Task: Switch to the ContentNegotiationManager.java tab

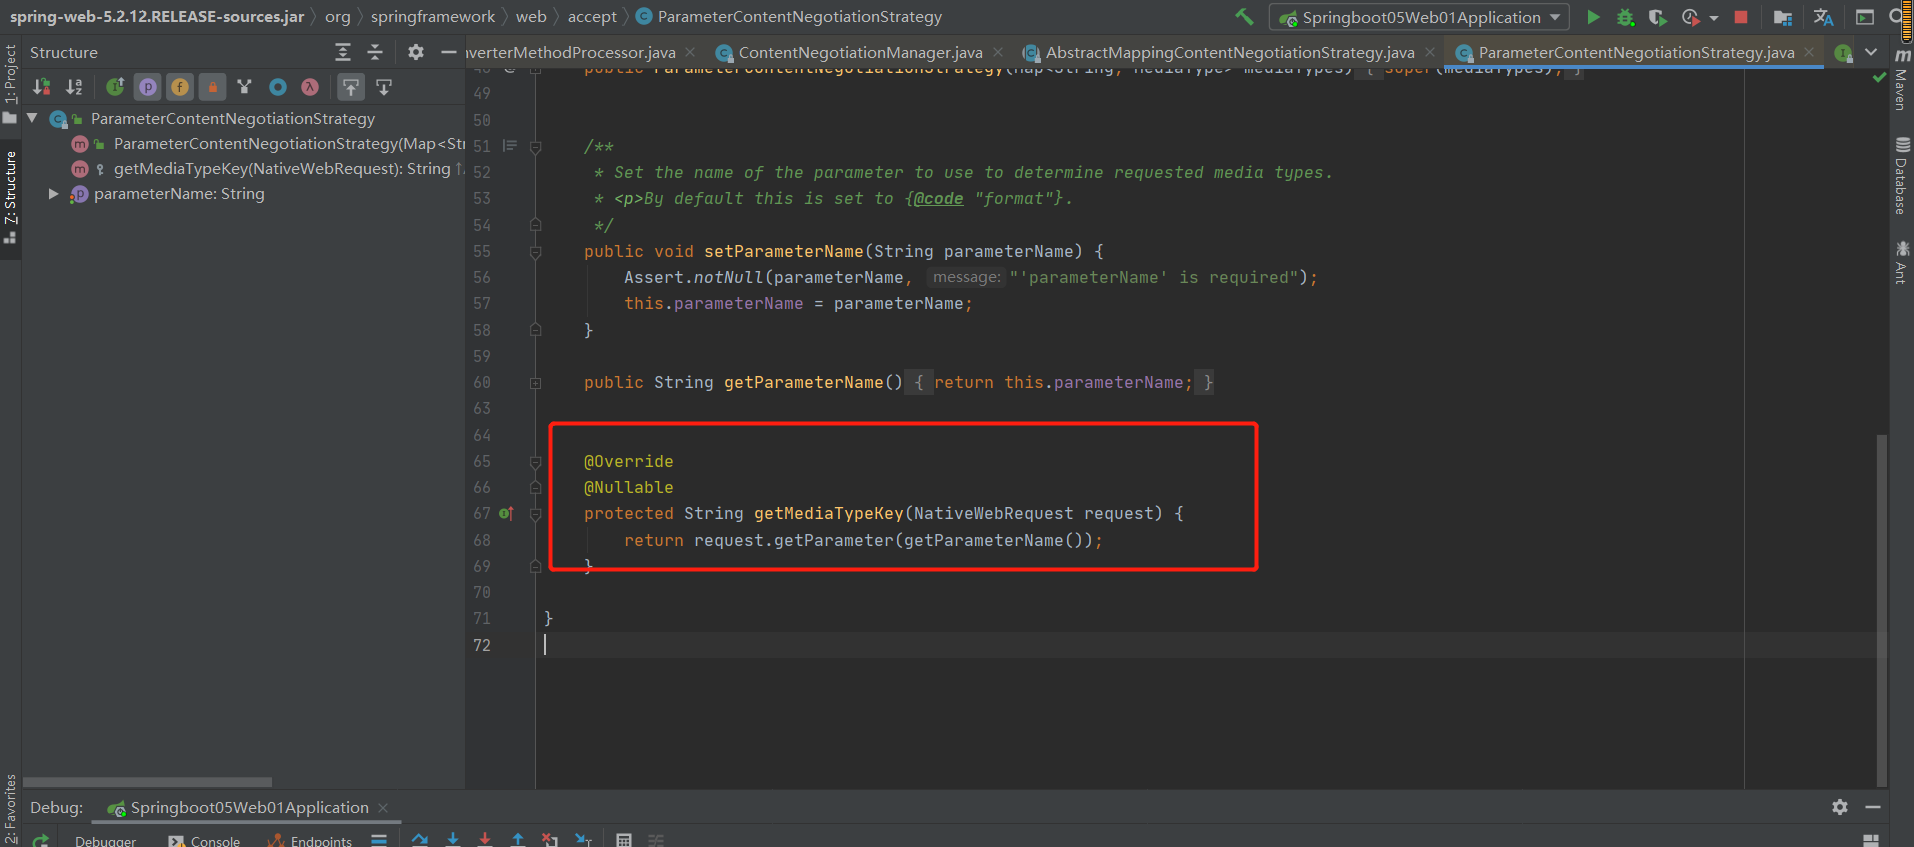Action: click(860, 53)
